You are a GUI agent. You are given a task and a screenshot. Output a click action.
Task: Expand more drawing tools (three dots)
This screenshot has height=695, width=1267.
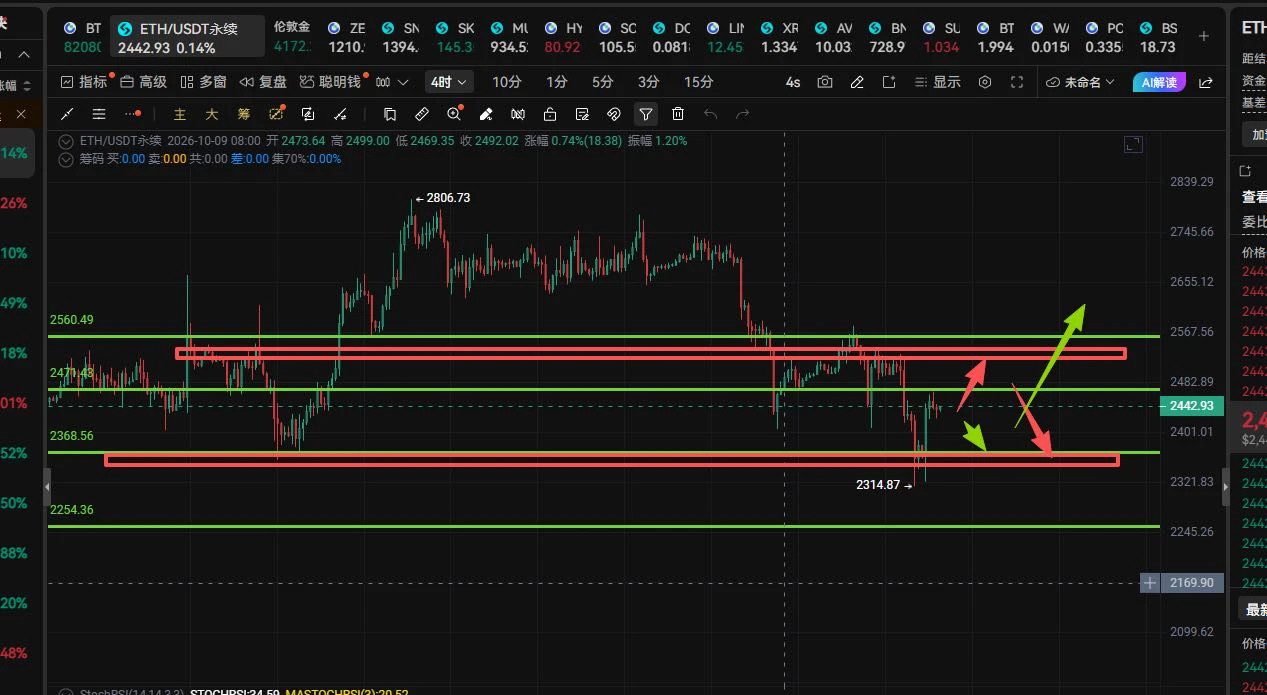coord(132,114)
